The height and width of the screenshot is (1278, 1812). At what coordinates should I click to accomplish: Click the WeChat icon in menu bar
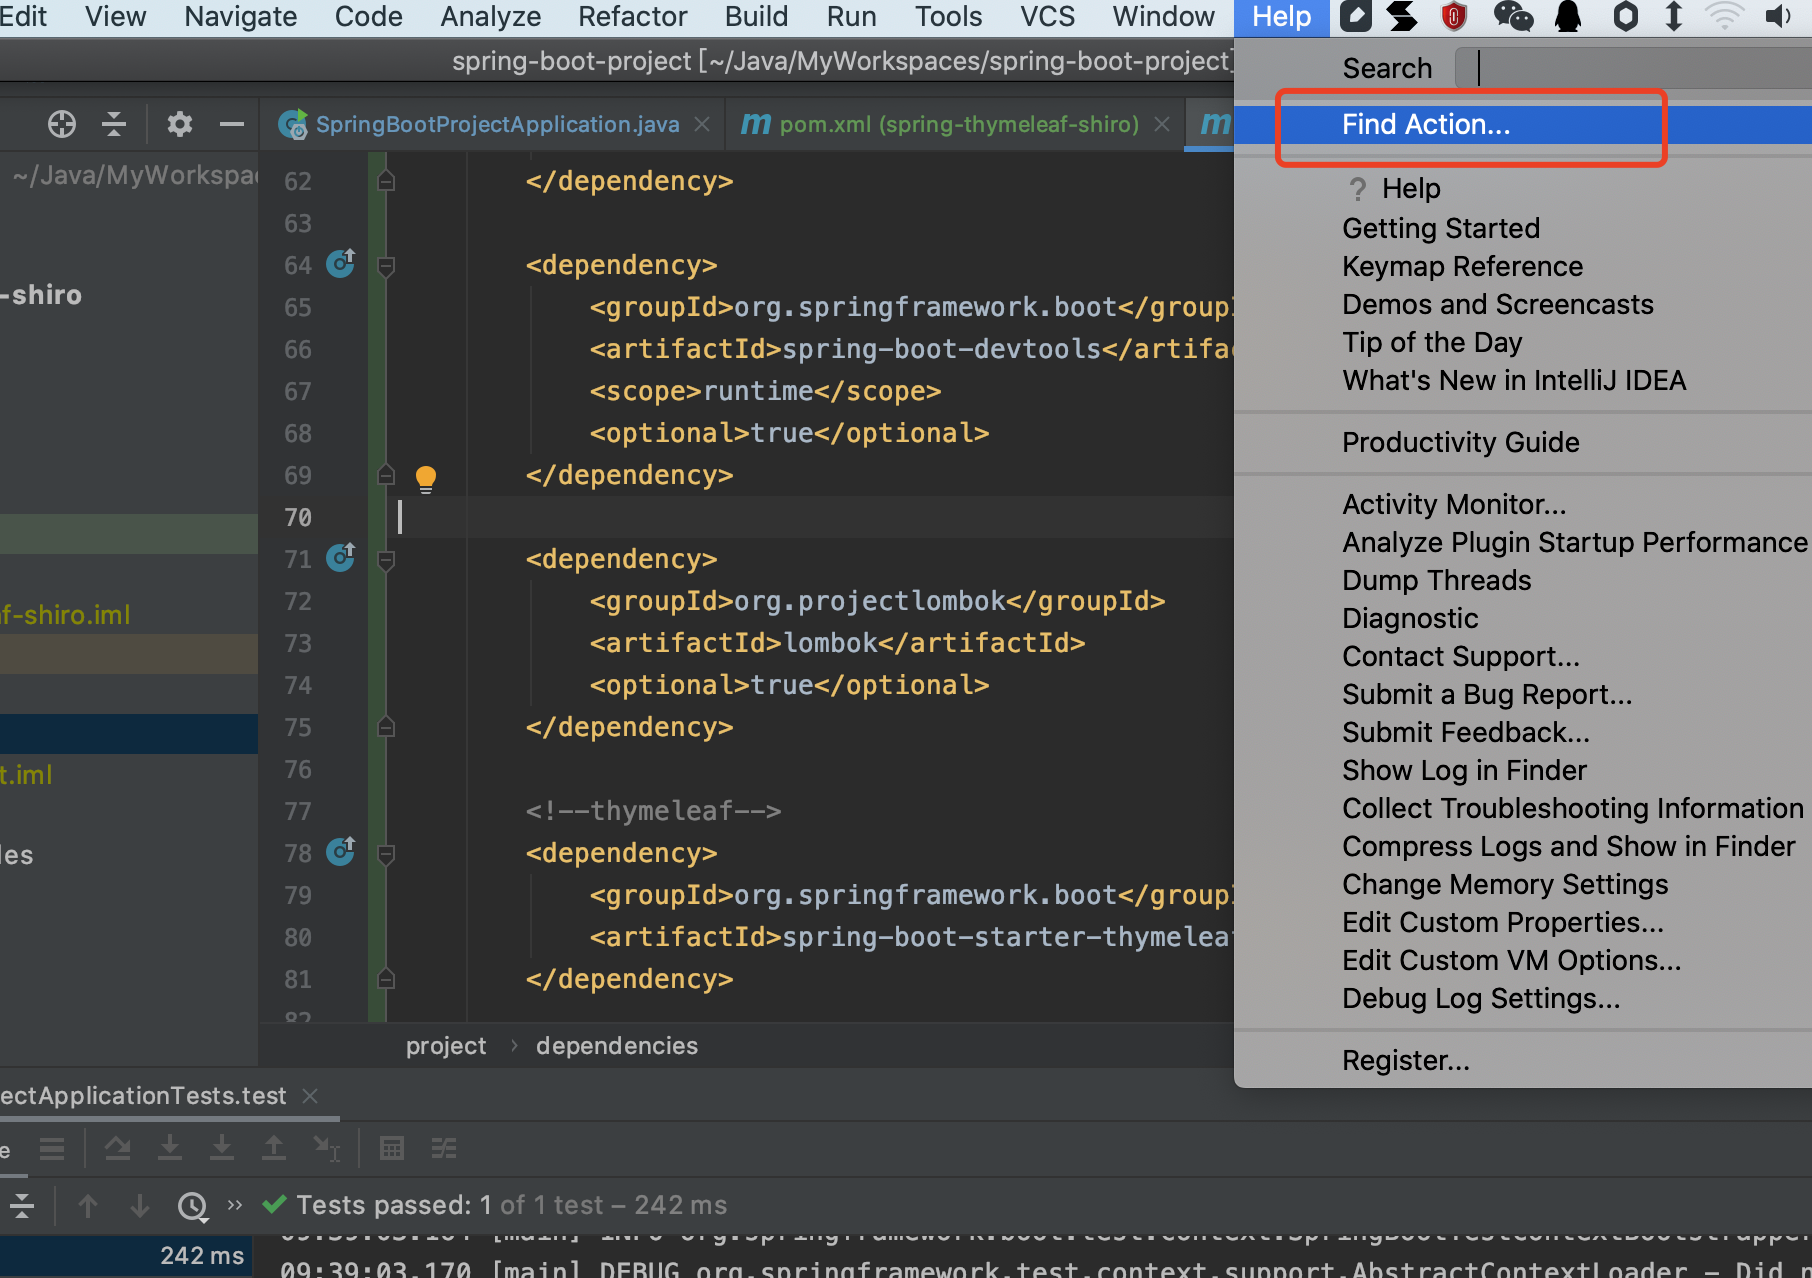tap(1513, 16)
